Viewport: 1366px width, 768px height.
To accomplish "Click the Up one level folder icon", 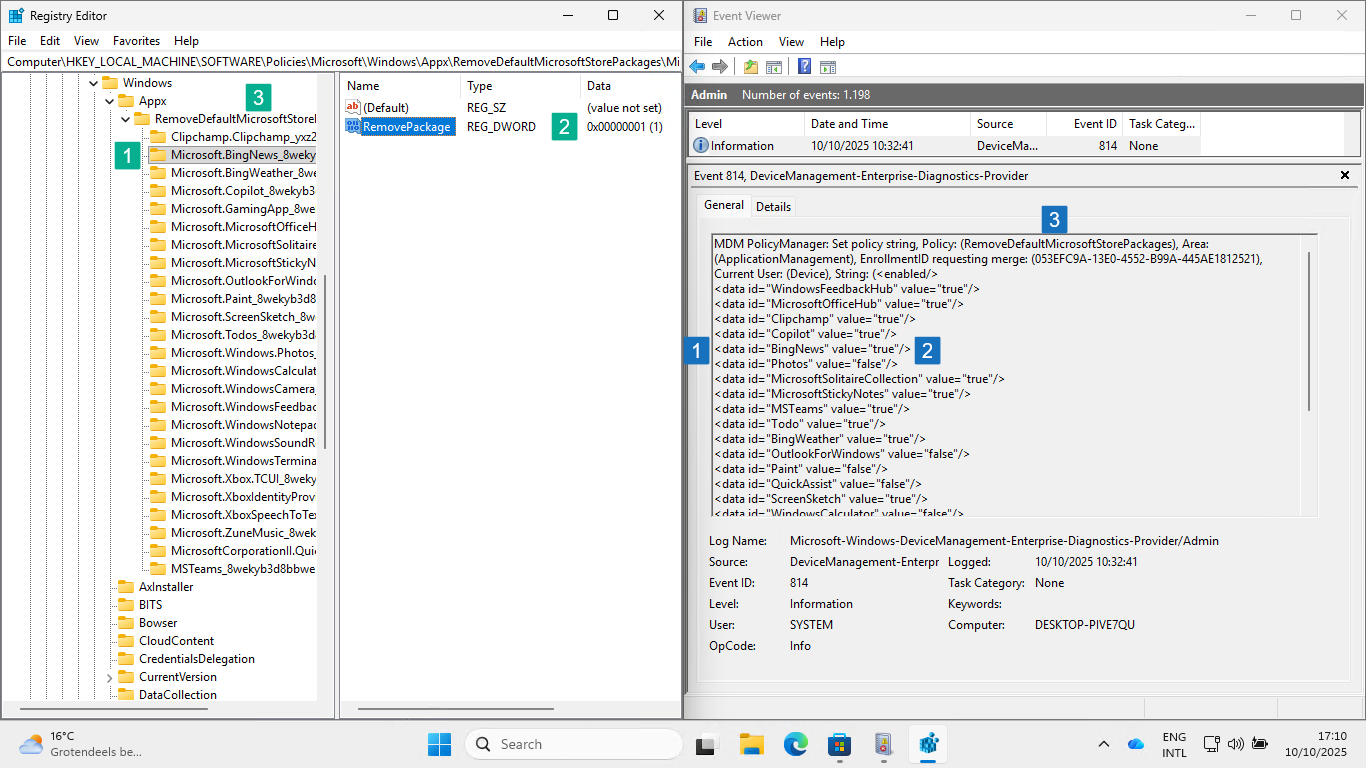I will (x=751, y=67).
